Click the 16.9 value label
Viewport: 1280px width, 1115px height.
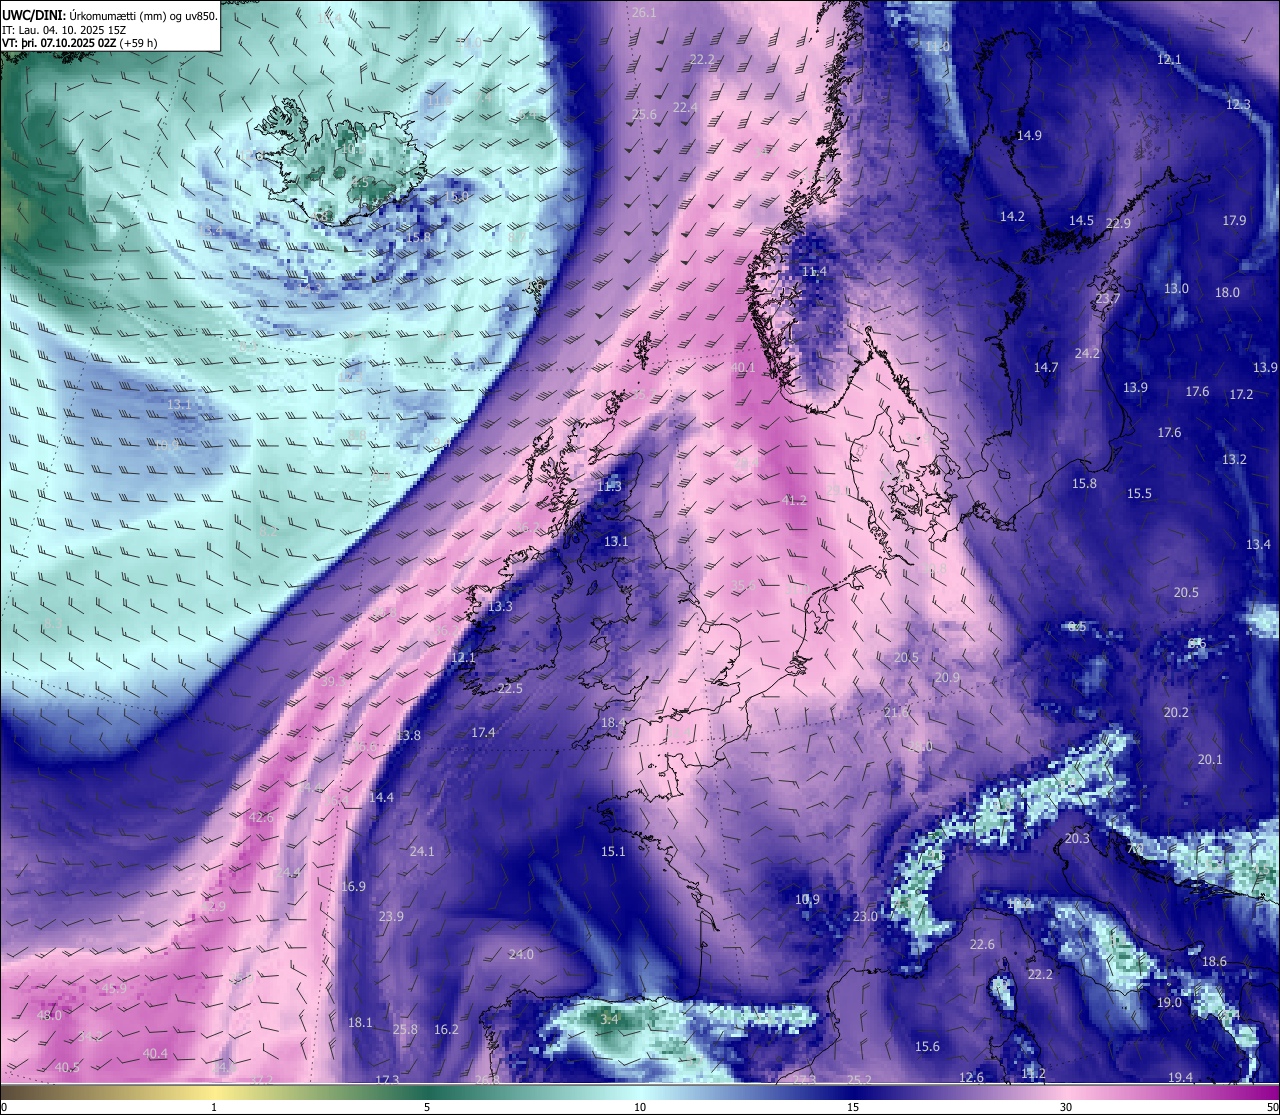(x=353, y=887)
